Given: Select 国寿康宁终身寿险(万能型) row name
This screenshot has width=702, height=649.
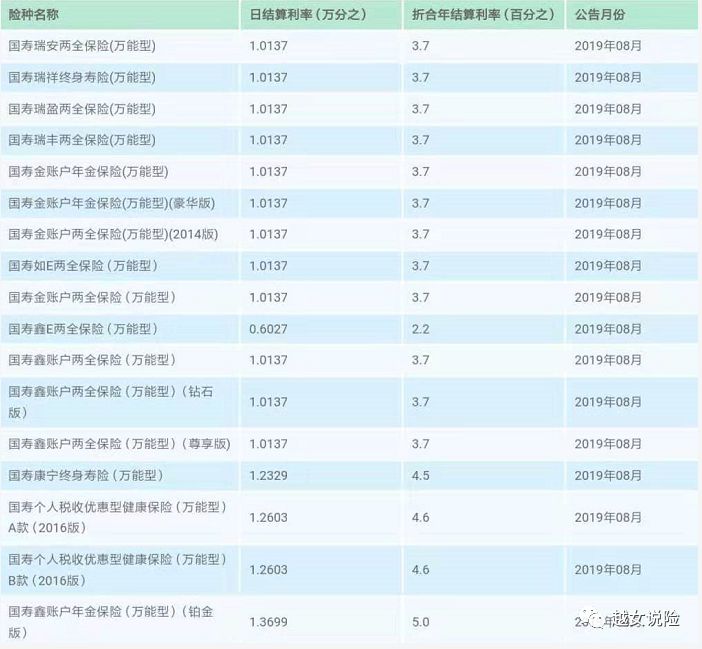Looking at the screenshot, I should (86, 475).
